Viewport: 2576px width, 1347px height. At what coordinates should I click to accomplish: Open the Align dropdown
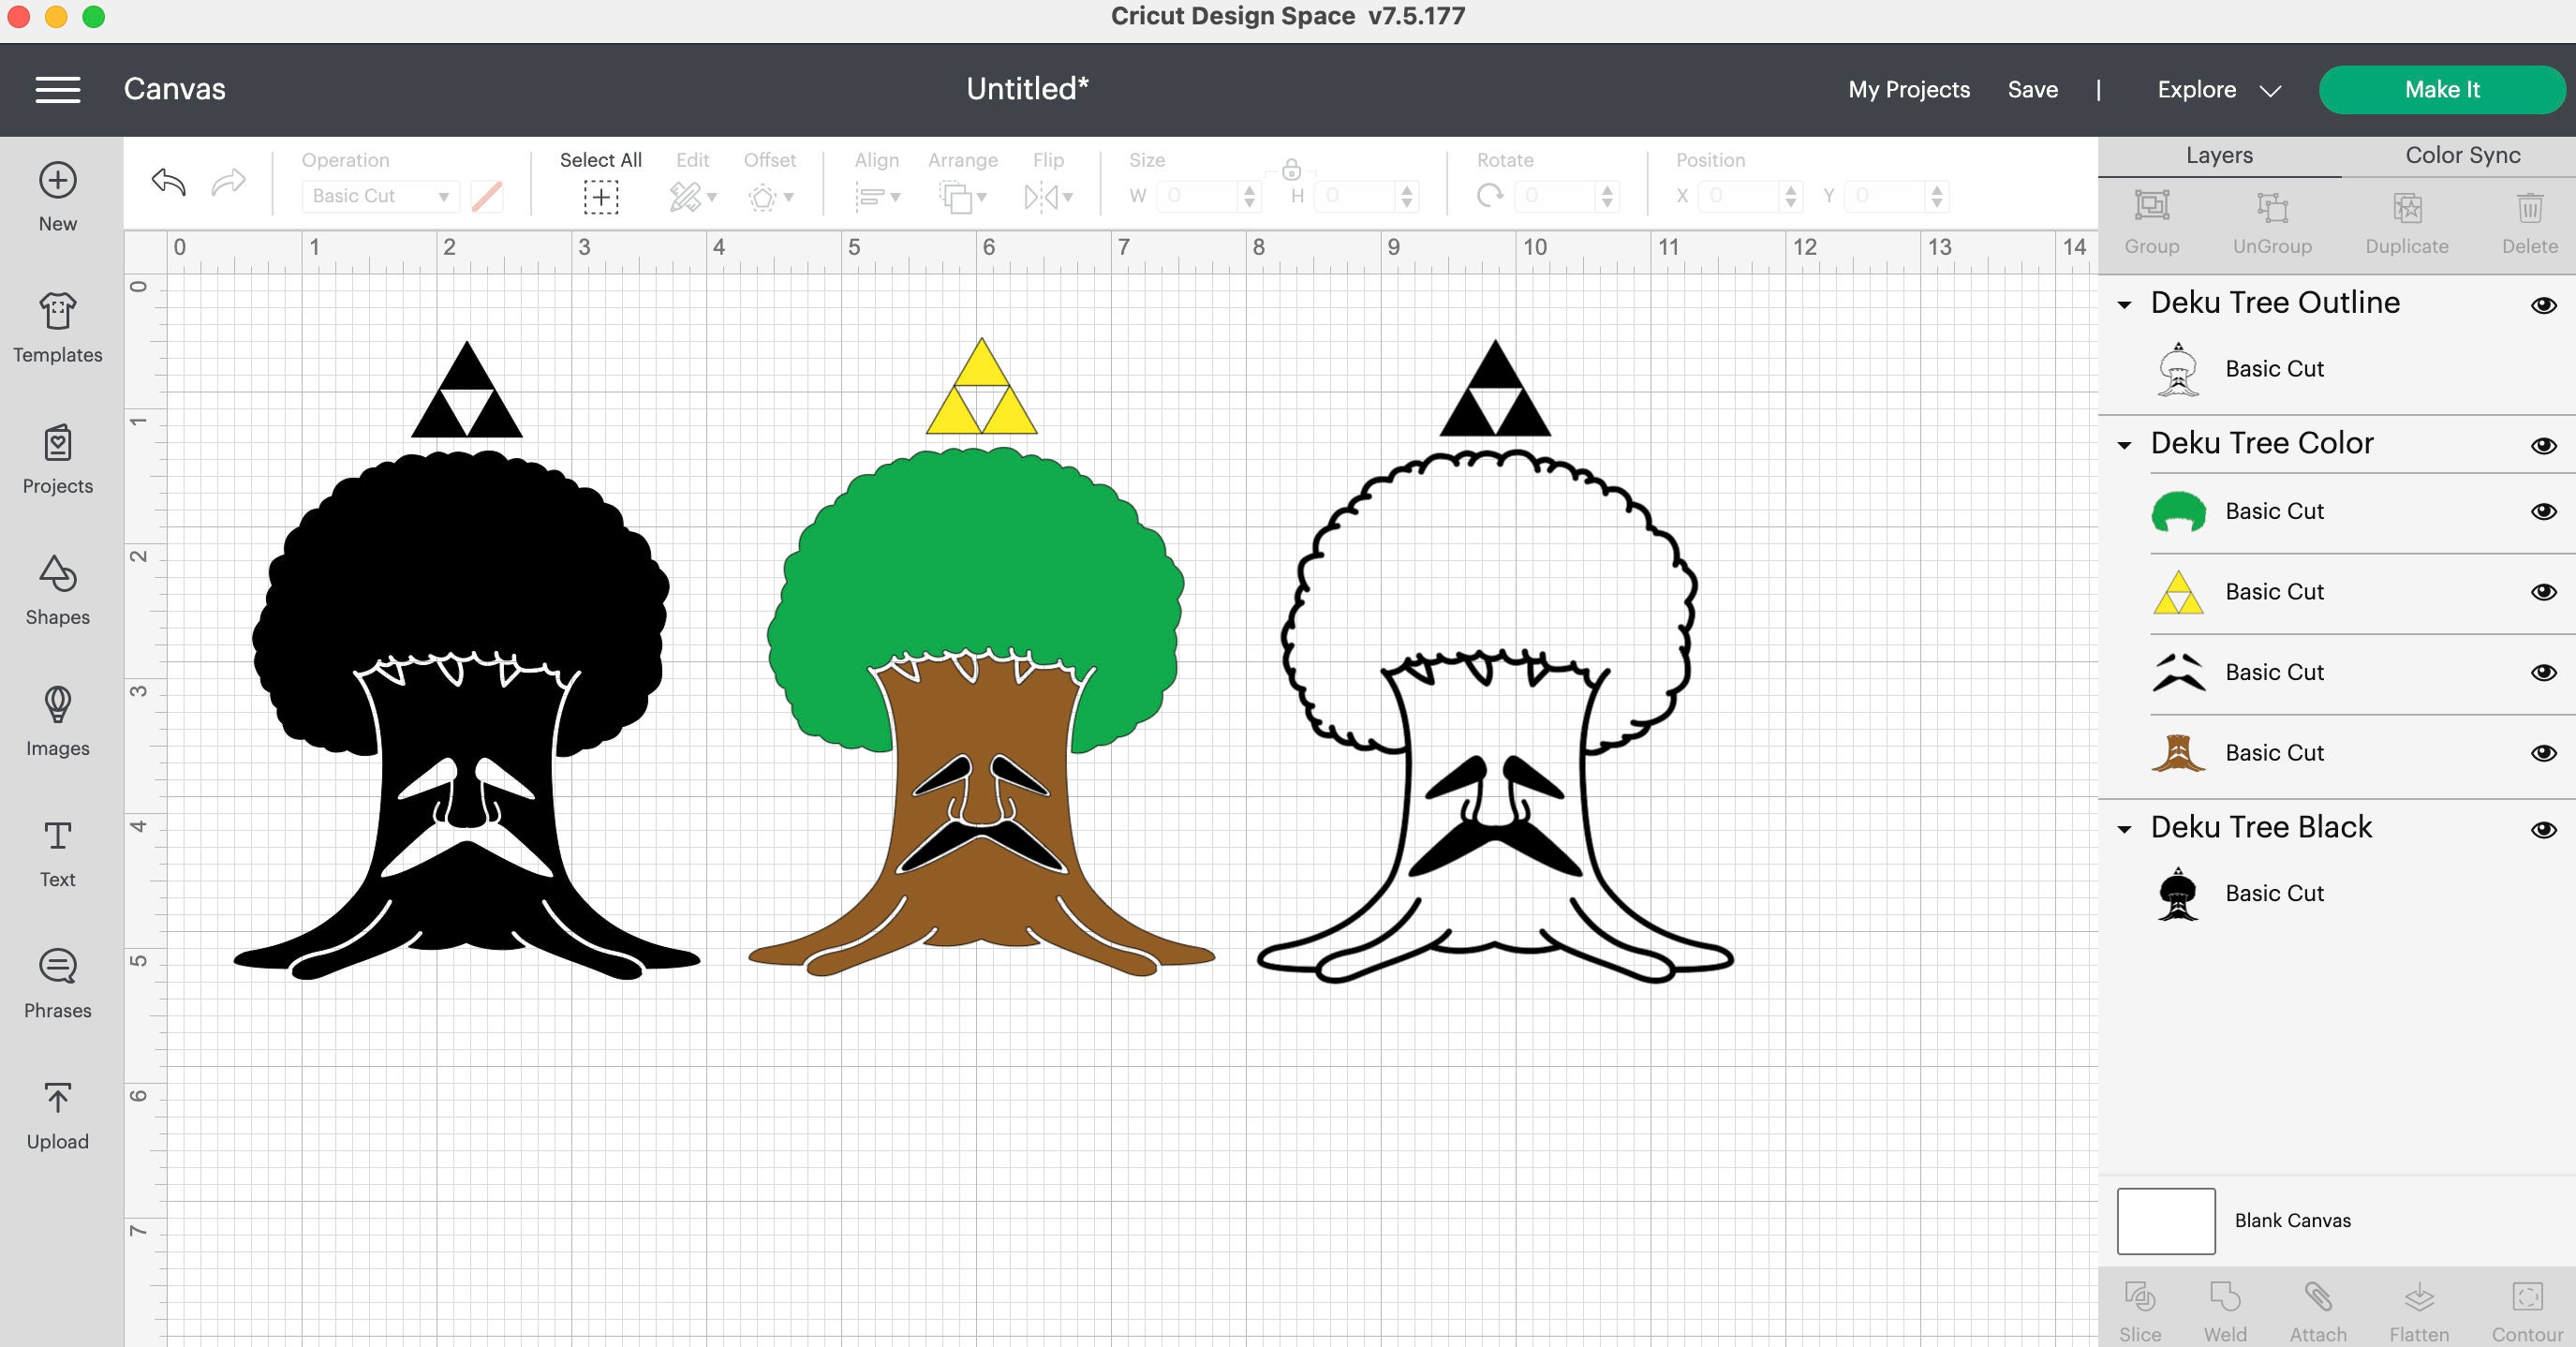(877, 197)
